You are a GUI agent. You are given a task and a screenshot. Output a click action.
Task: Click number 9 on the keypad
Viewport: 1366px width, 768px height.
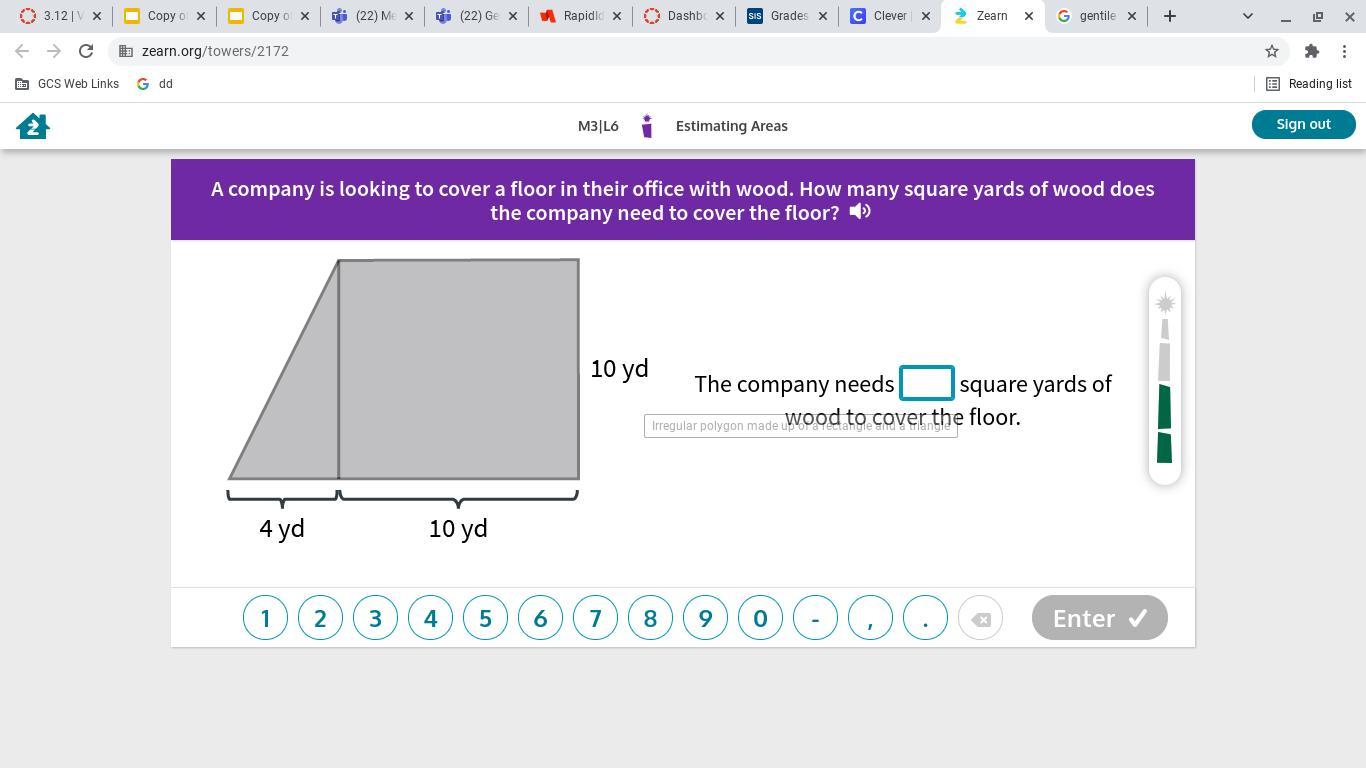click(705, 619)
